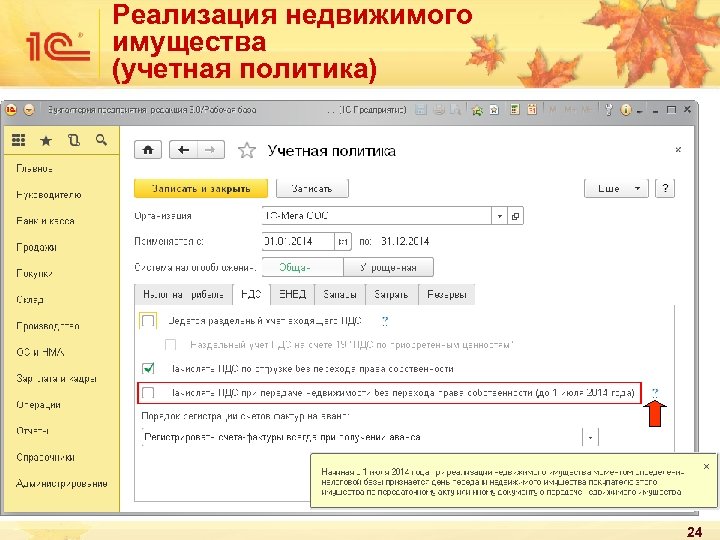Click the Применяется с date field
The image size is (720, 540).
298,242
